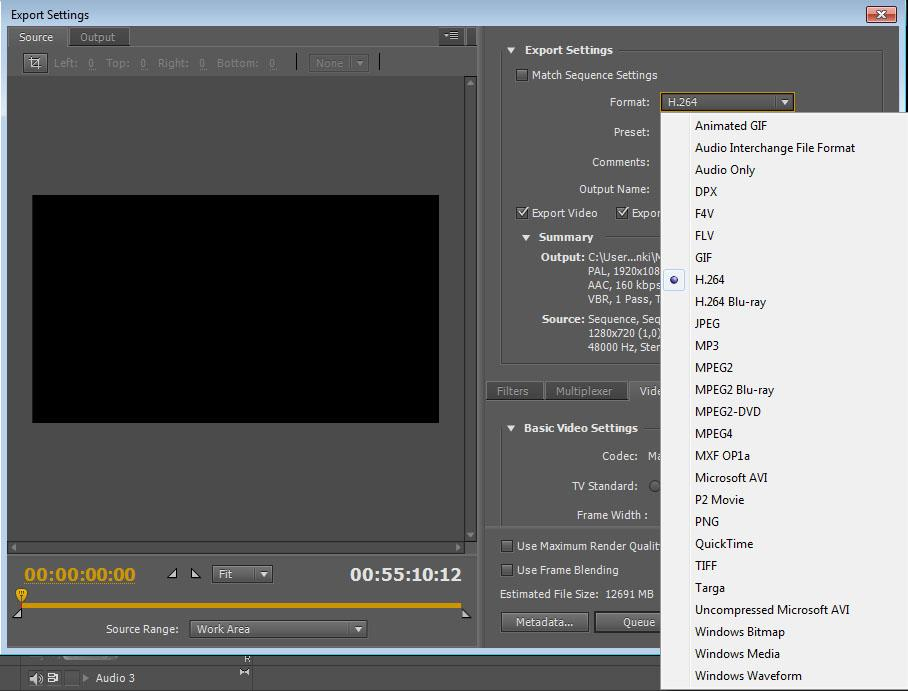
Task: Click the preview vertical scrollbar up arrow
Action: (470, 82)
